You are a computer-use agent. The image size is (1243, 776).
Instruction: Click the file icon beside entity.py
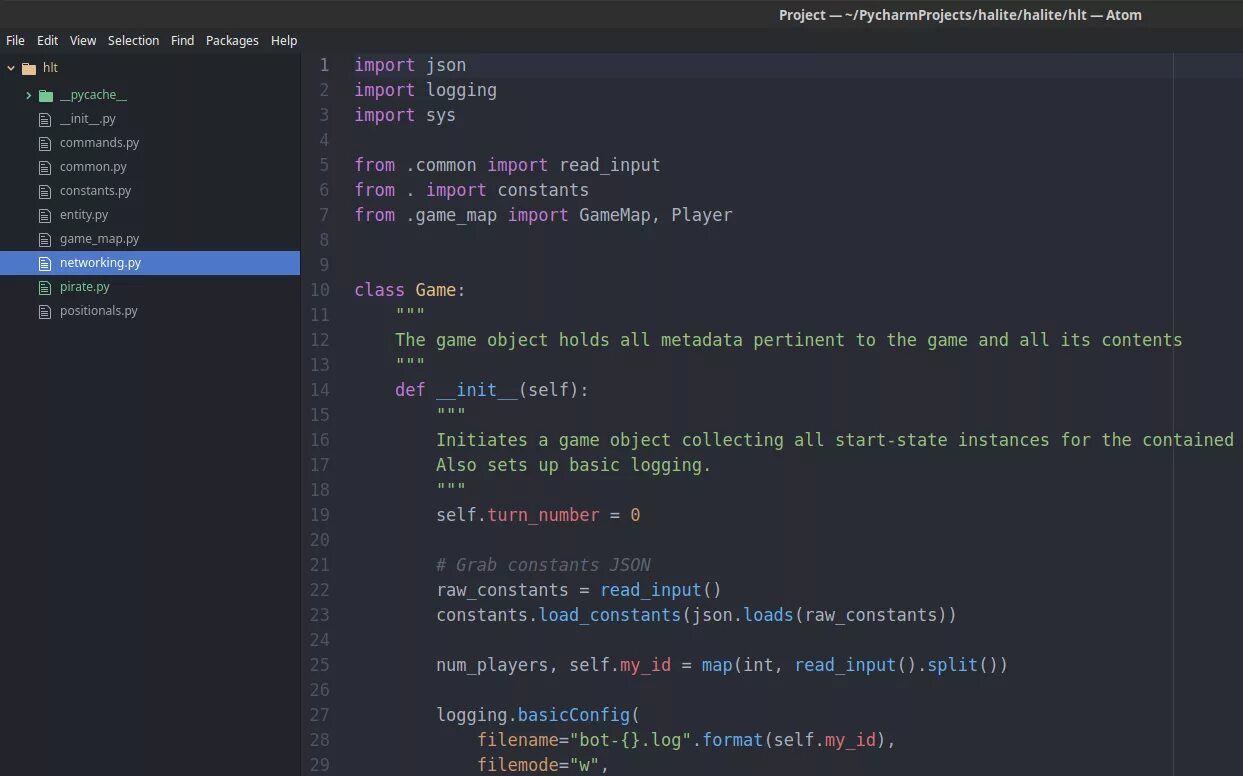[44, 215]
